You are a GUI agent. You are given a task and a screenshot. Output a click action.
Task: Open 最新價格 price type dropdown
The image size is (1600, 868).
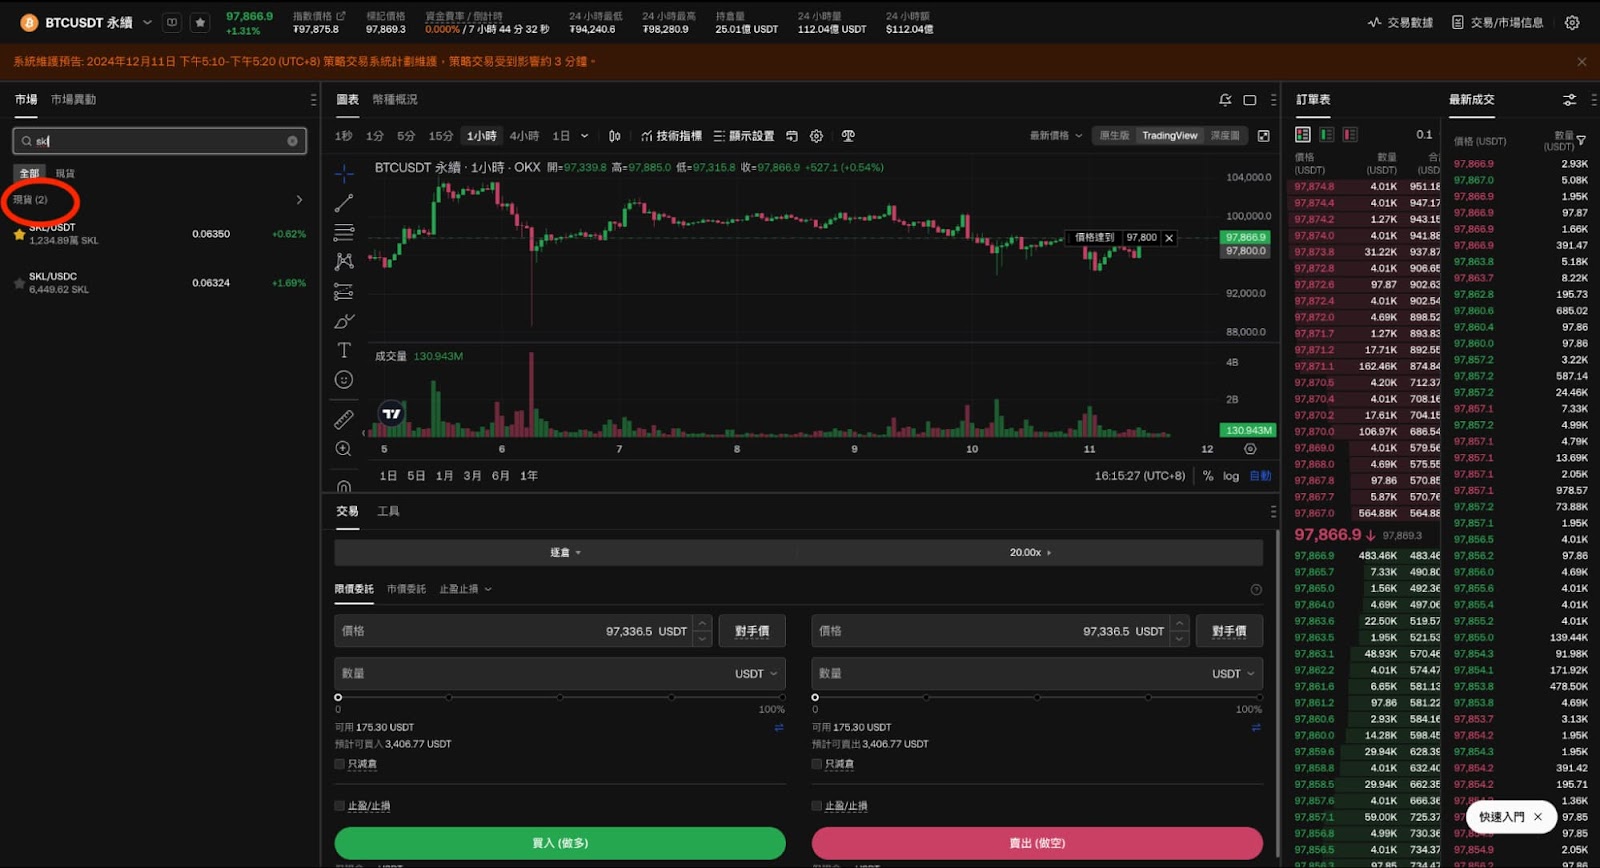tap(1056, 136)
